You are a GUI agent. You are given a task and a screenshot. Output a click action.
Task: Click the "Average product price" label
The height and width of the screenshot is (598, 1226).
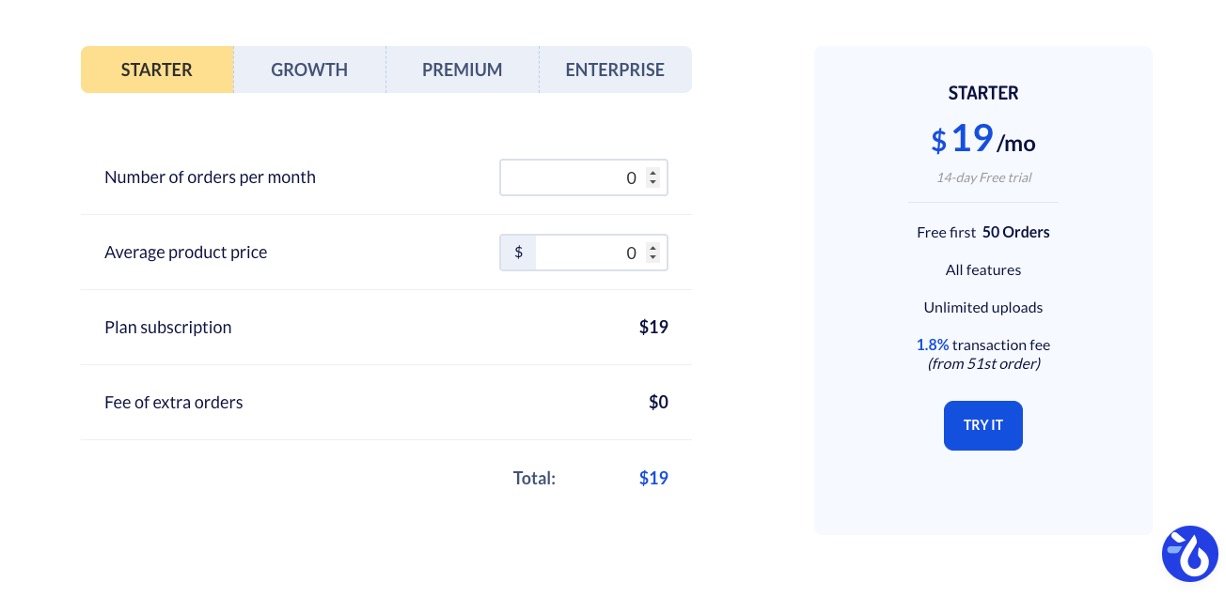pos(186,253)
